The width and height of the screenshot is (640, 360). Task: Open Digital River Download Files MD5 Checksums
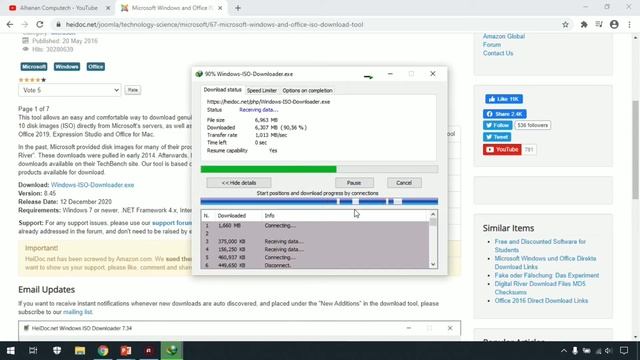coord(540,288)
